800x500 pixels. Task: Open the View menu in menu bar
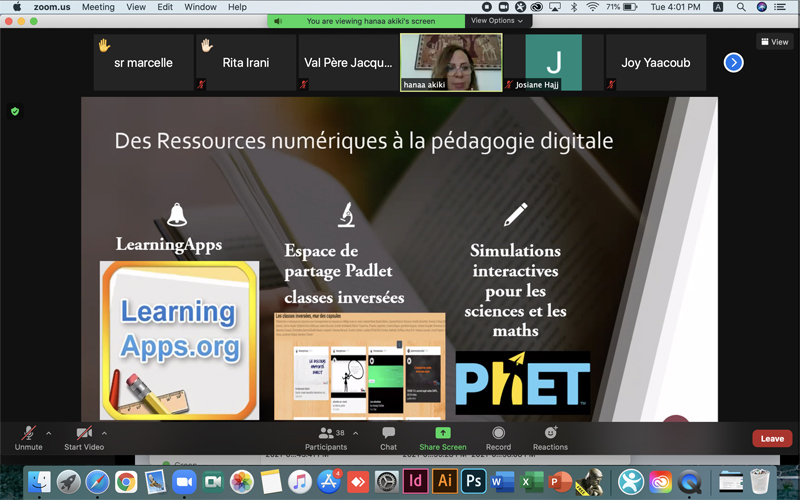click(136, 7)
